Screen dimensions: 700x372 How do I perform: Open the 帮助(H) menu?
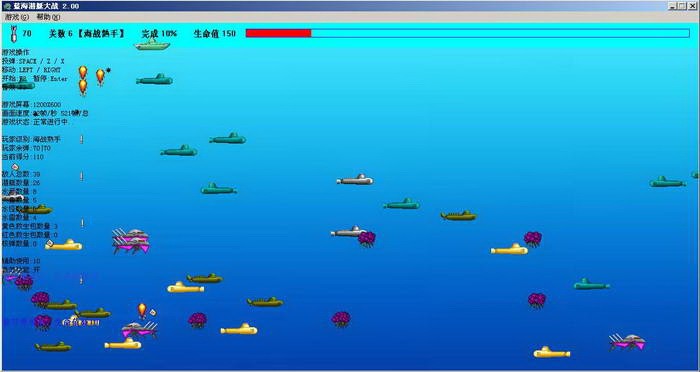pos(48,17)
